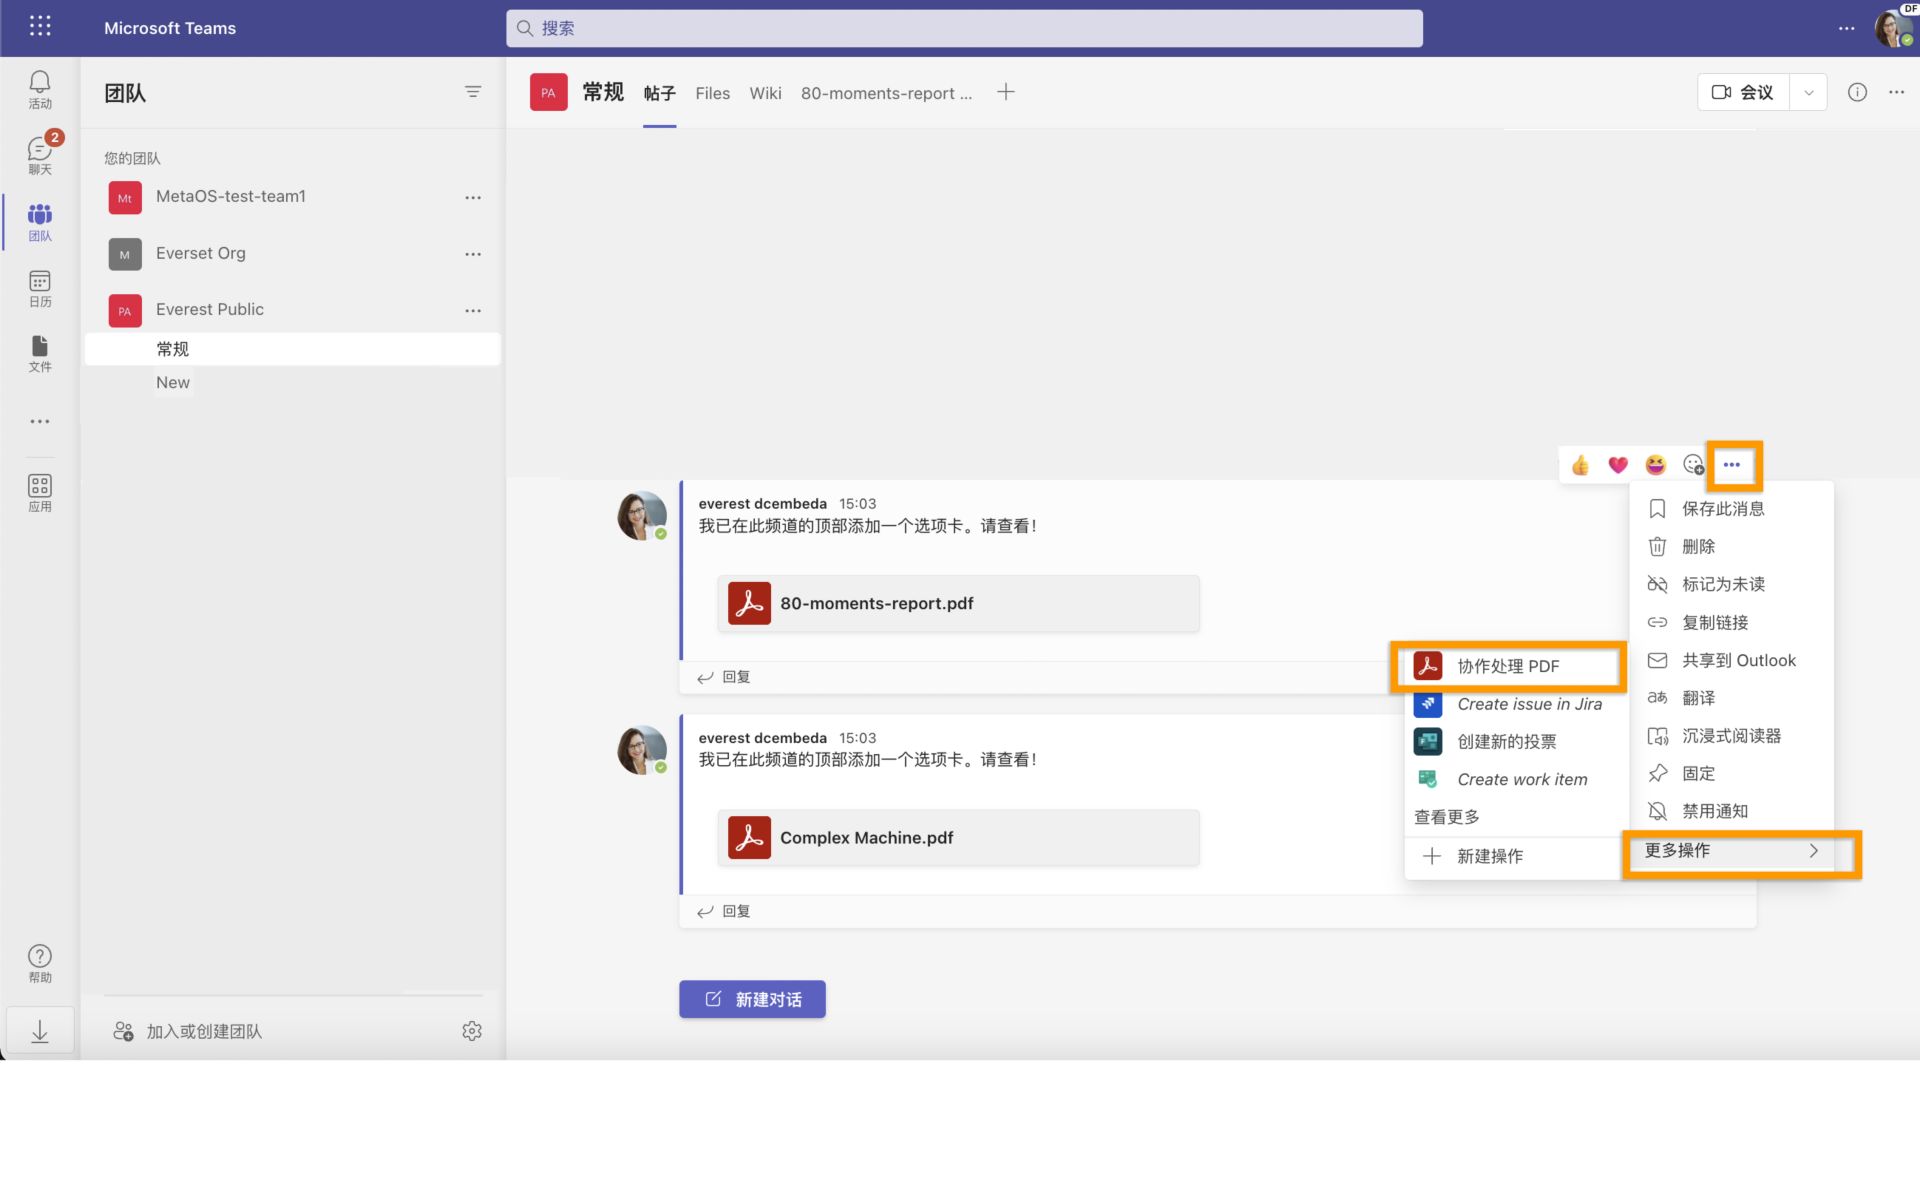Screen dimensions: 1920x1183
Task: Click the emoji reaction thumbs up icon
Action: coord(1581,465)
